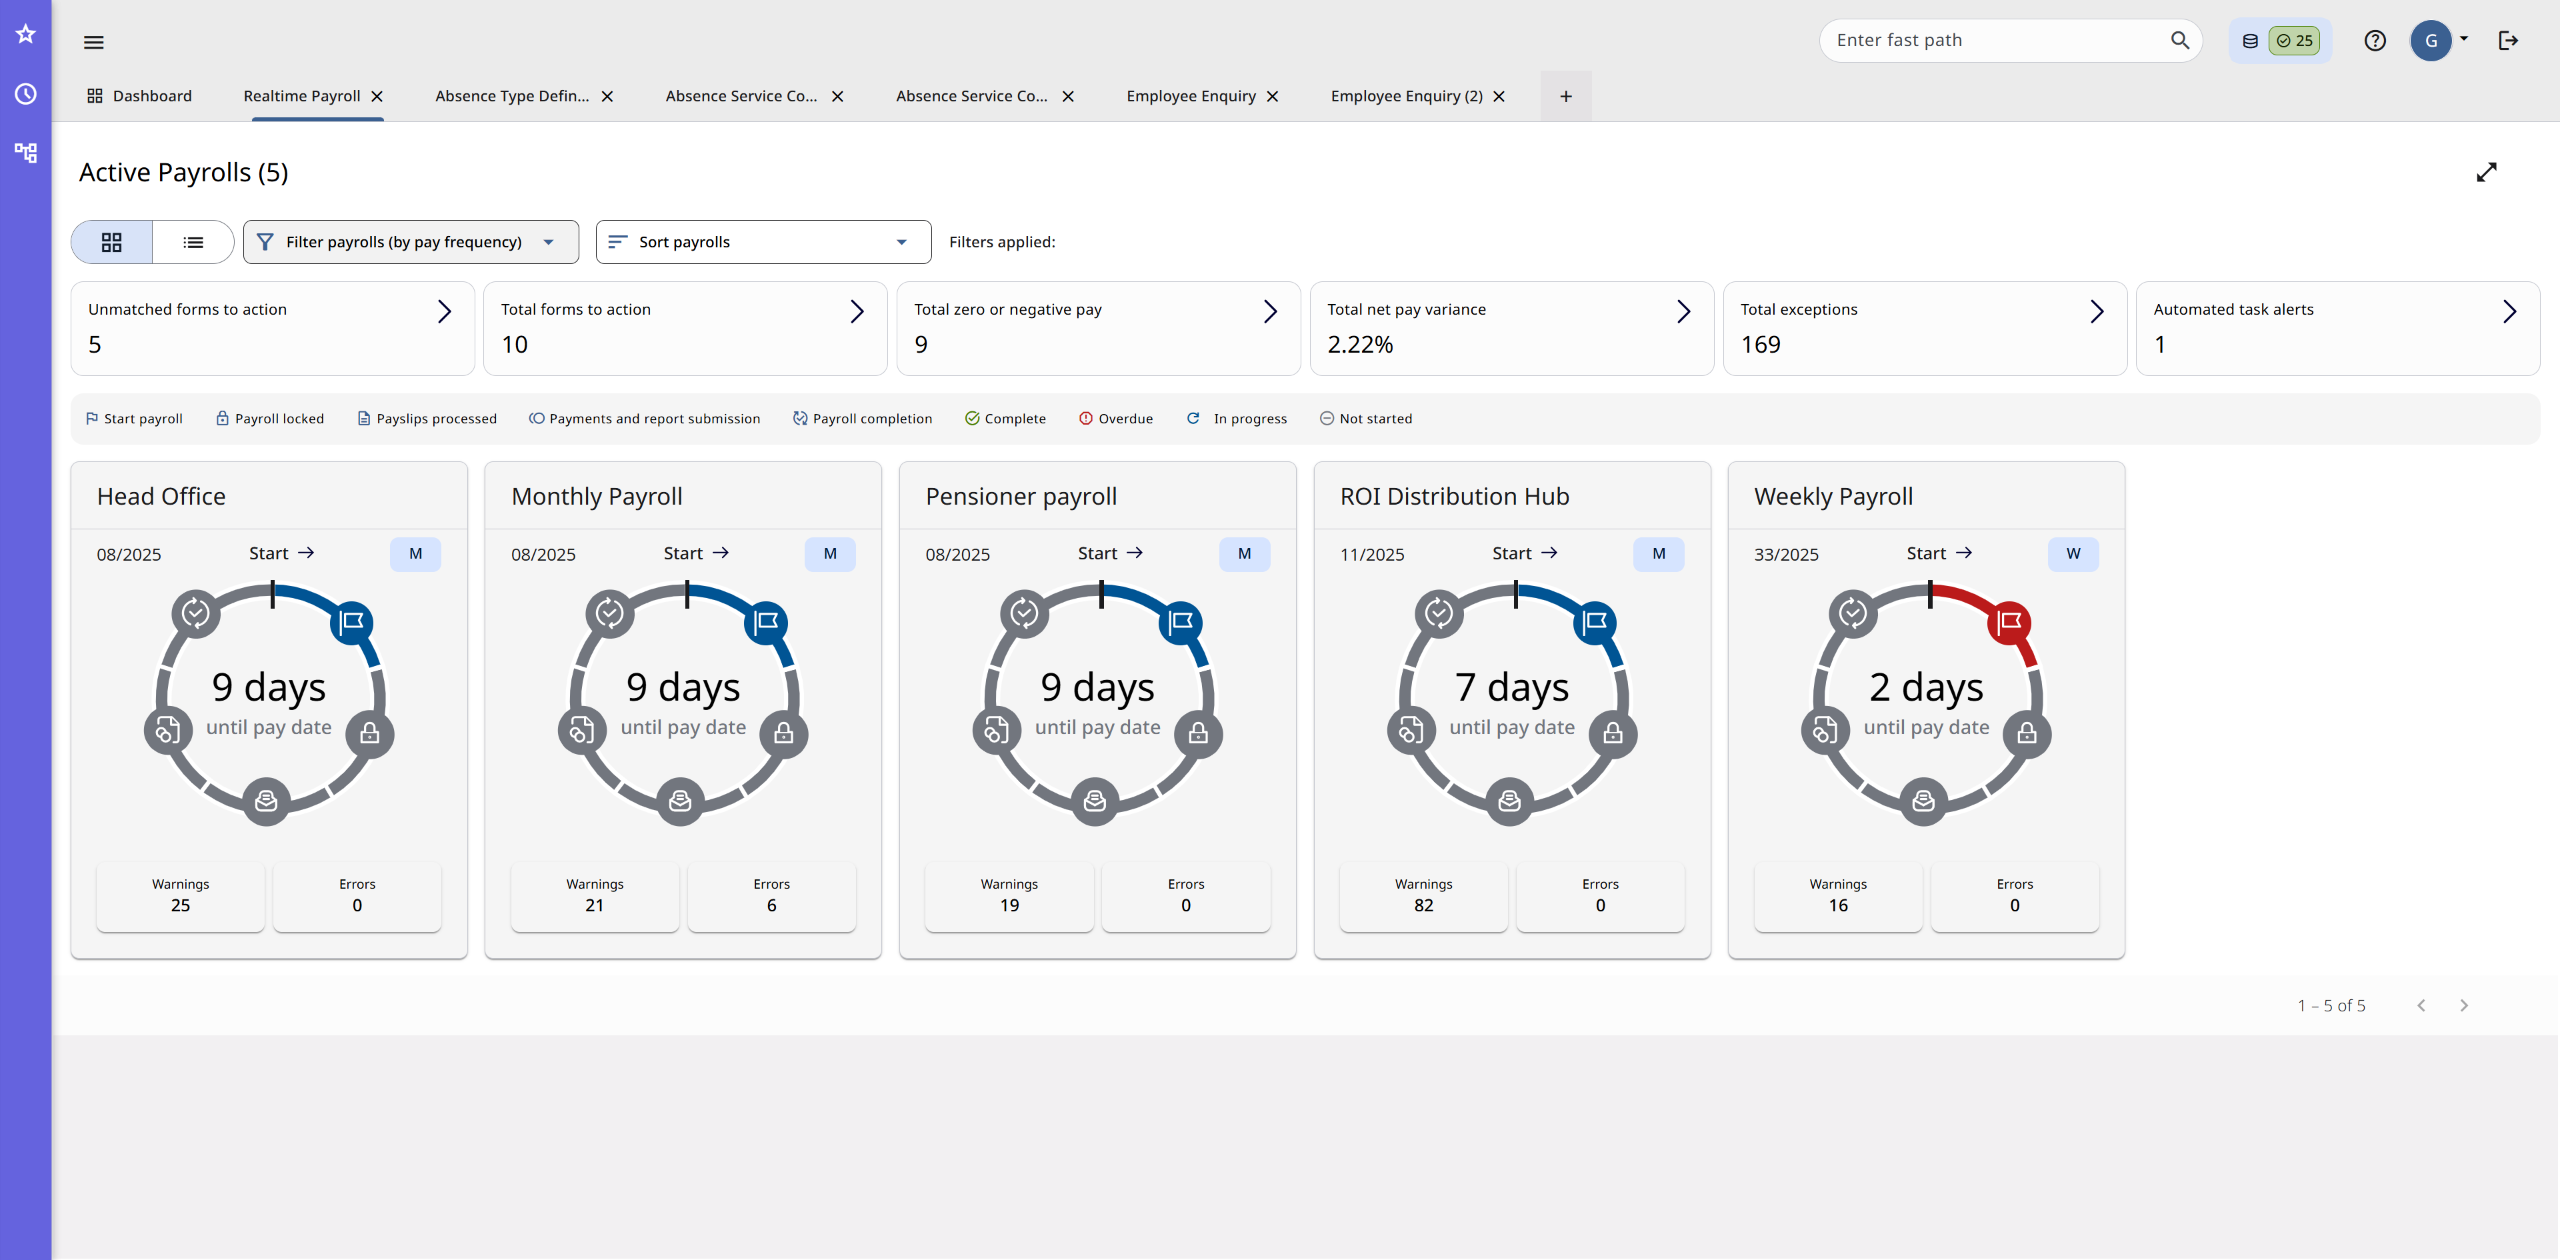Click ROI Distribution Hub start flag icon

pyautogui.click(x=1595, y=622)
